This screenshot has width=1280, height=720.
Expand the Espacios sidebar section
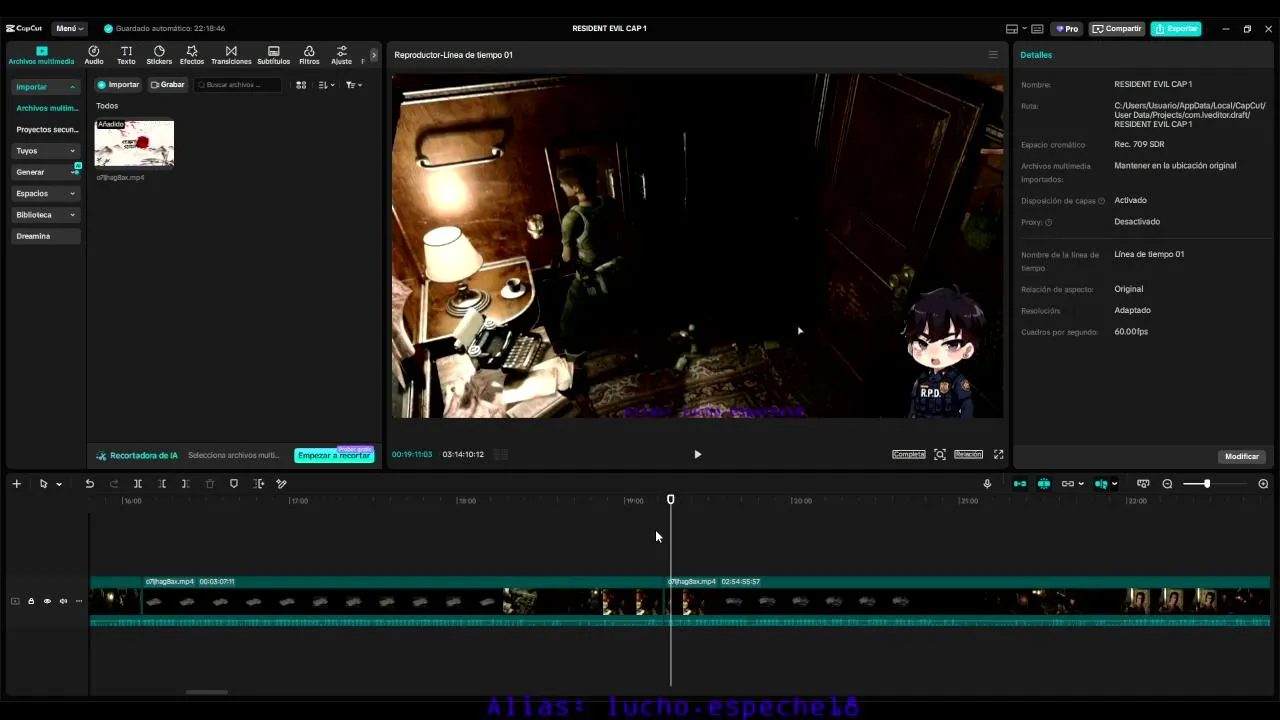click(x=46, y=193)
